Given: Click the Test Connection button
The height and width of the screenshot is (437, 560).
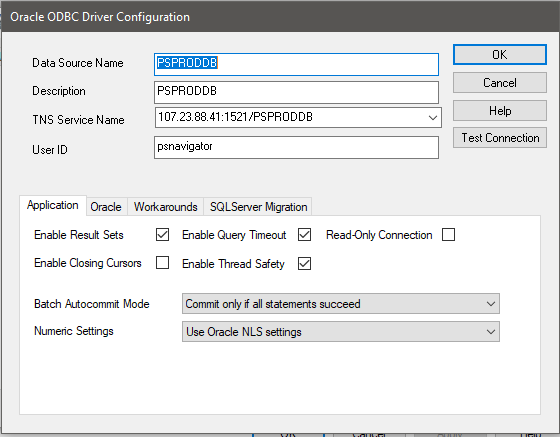Looking at the screenshot, I should [500, 138].
